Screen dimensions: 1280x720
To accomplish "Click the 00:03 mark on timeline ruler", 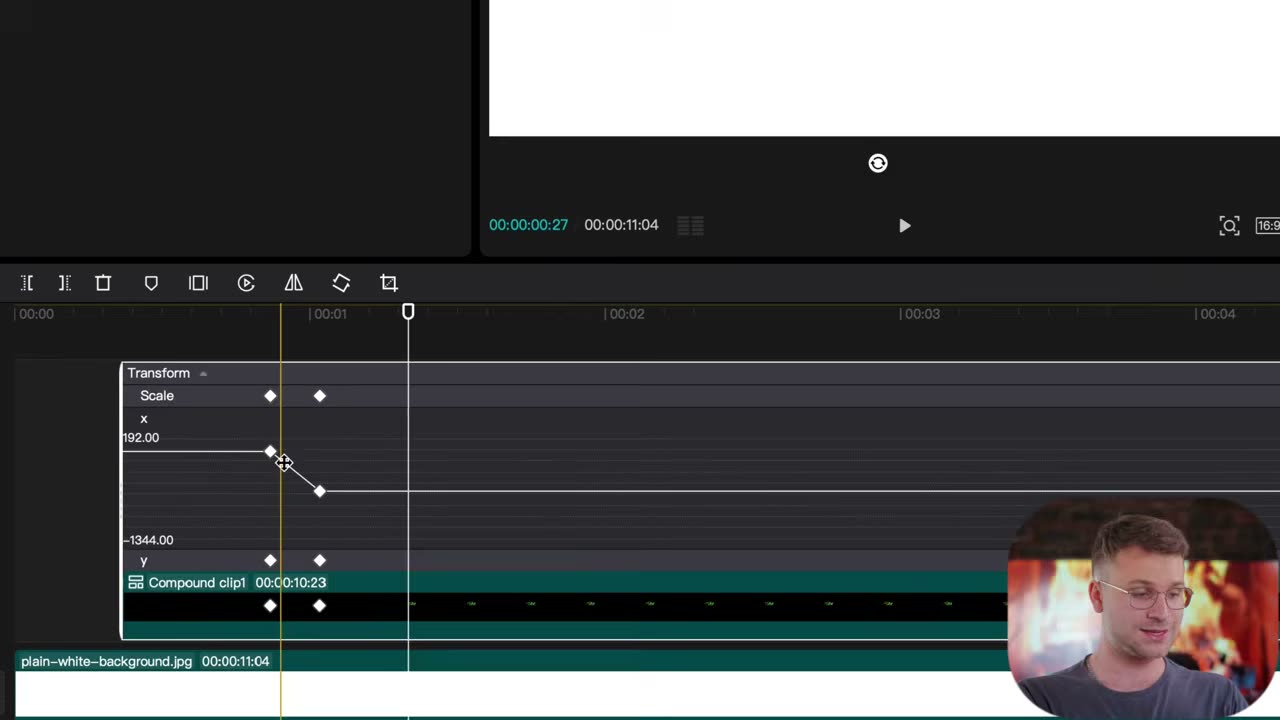I will [922, 314].
